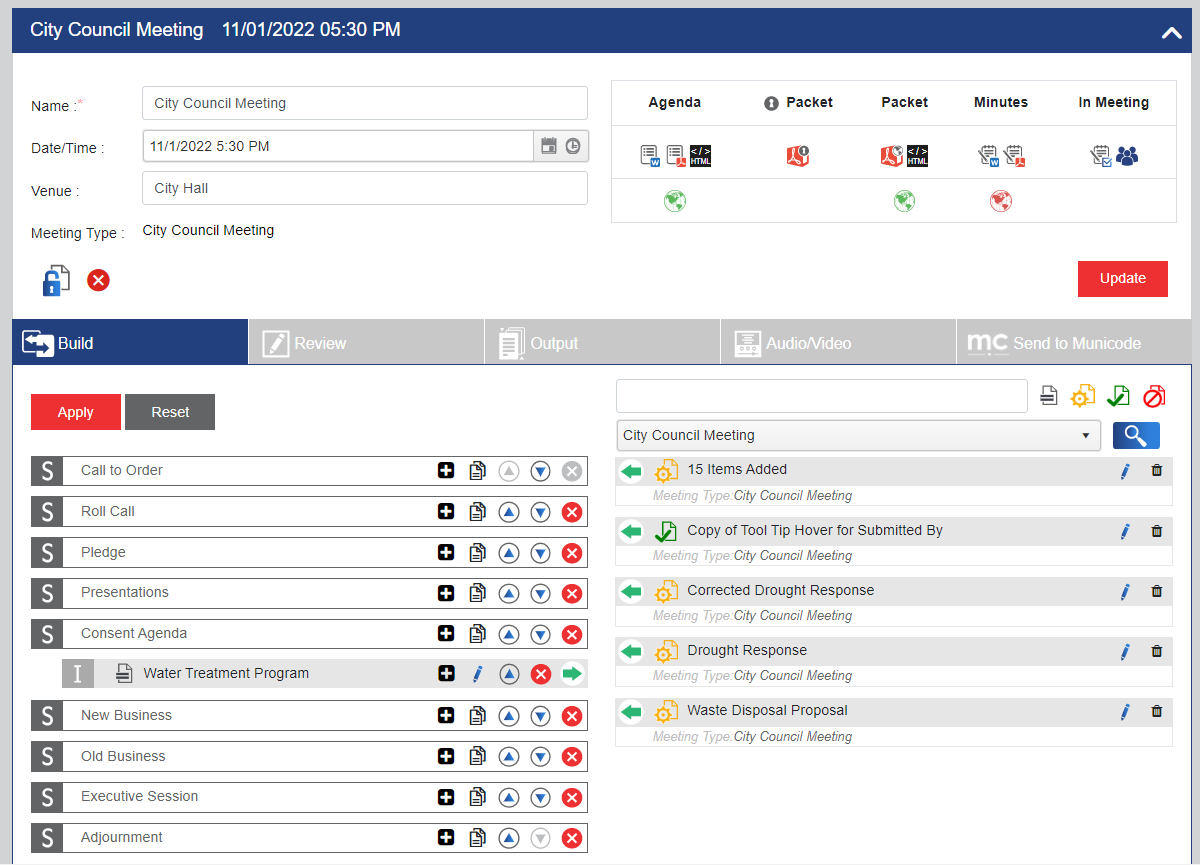
Task: Filter by in-progress gear items icon
Action: point(1083,396)
